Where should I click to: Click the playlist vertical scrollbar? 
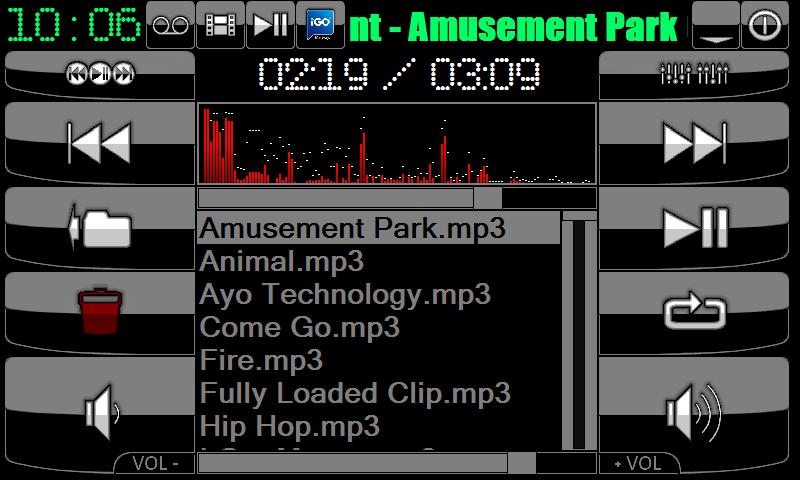pyautogui.click(x=579, y=331)
